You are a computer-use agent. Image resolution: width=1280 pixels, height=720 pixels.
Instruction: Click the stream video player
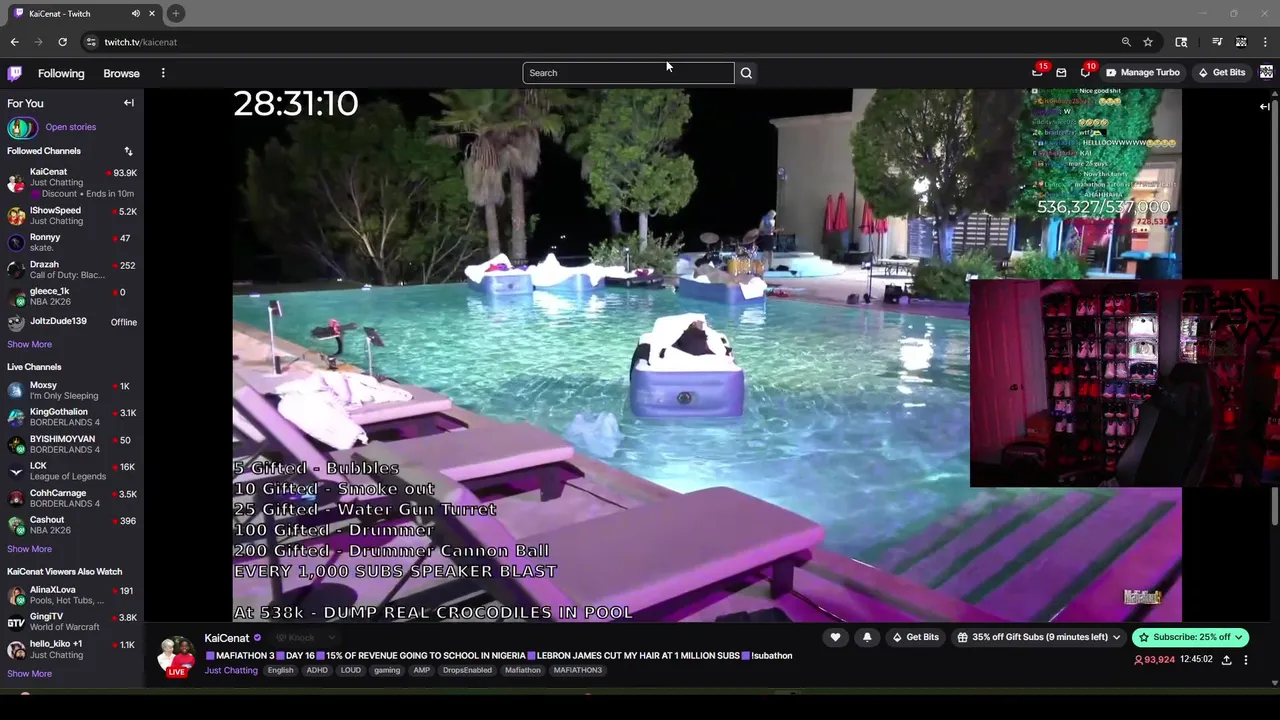click(x=707, y=355)
